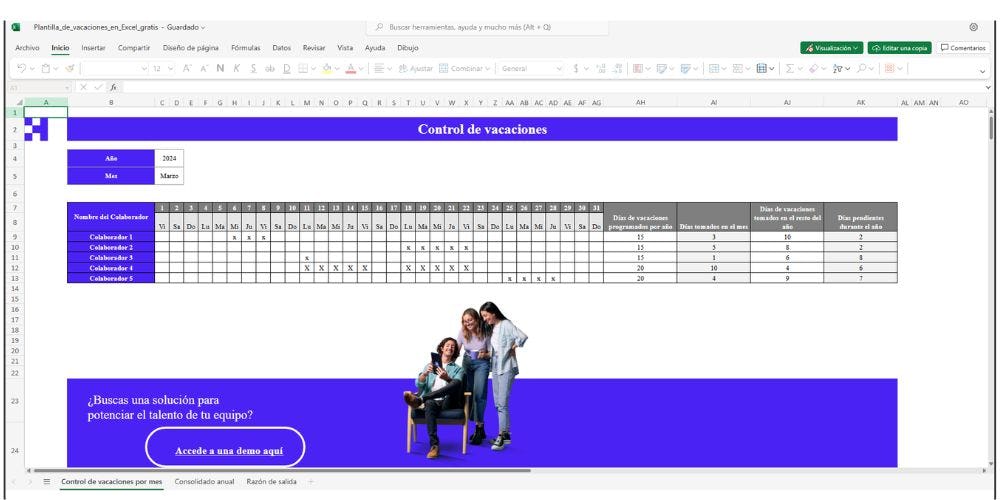Image resolution: width=1000 pixels, height=500 pixels.
Task: Open the Fill color dropdown arrow
Action: click(x=337, y=68)
